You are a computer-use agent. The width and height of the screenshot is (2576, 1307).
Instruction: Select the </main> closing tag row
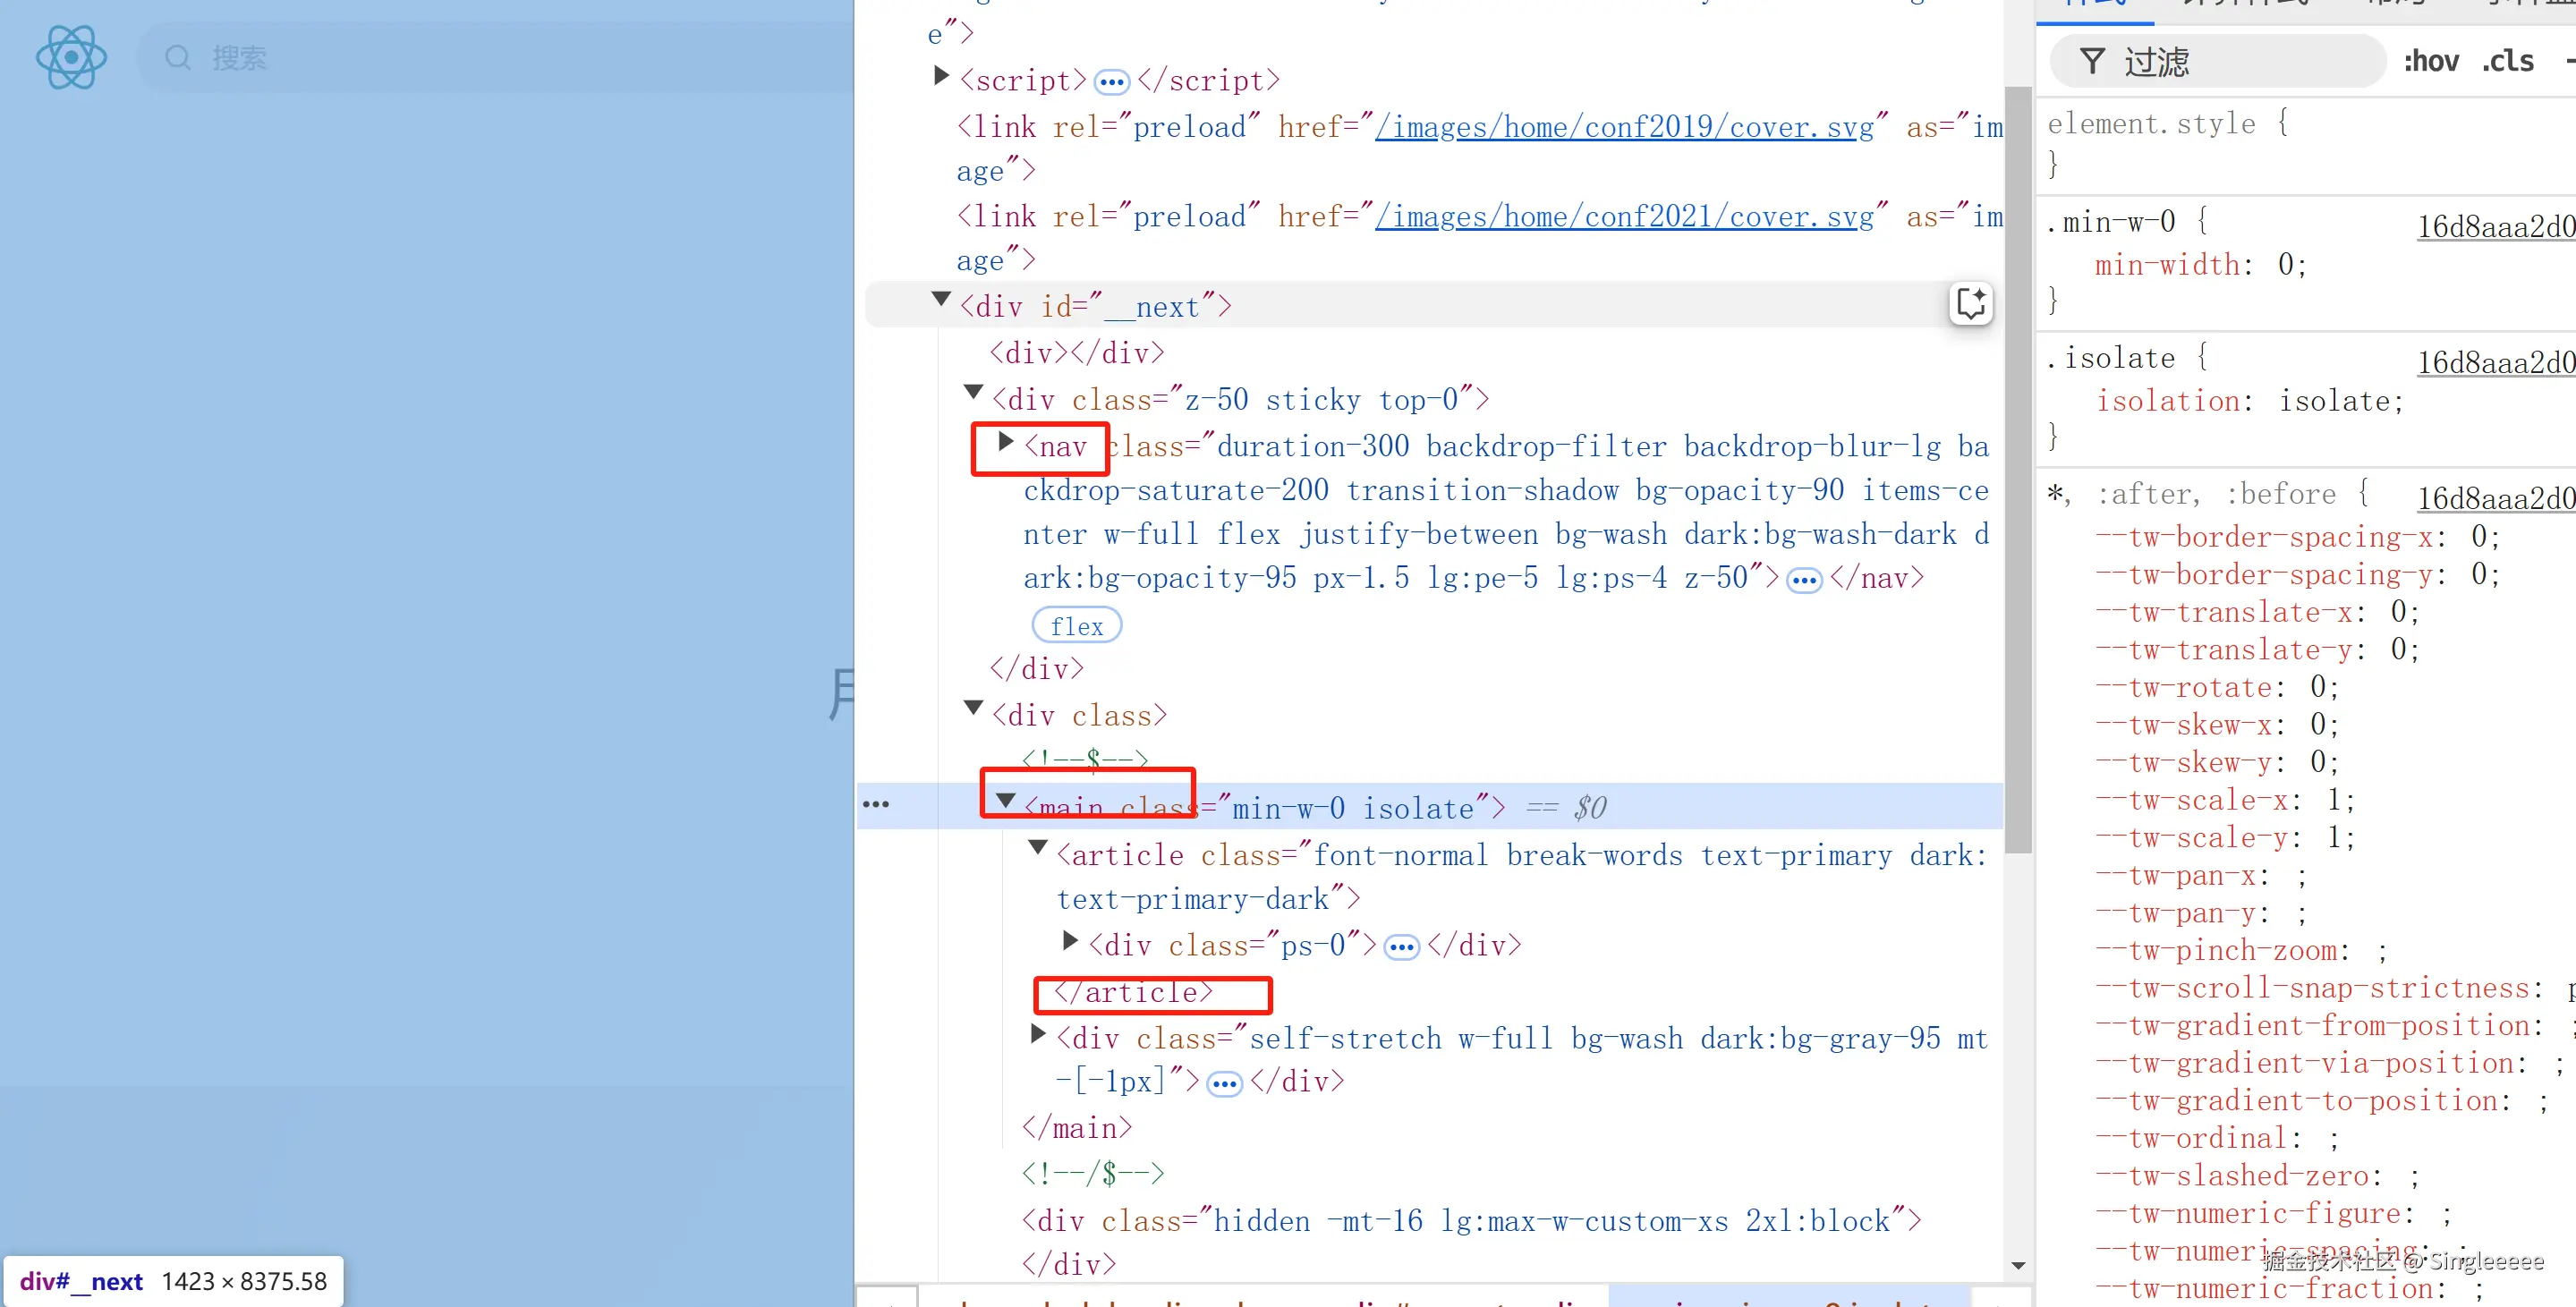coord(1077,1129)
